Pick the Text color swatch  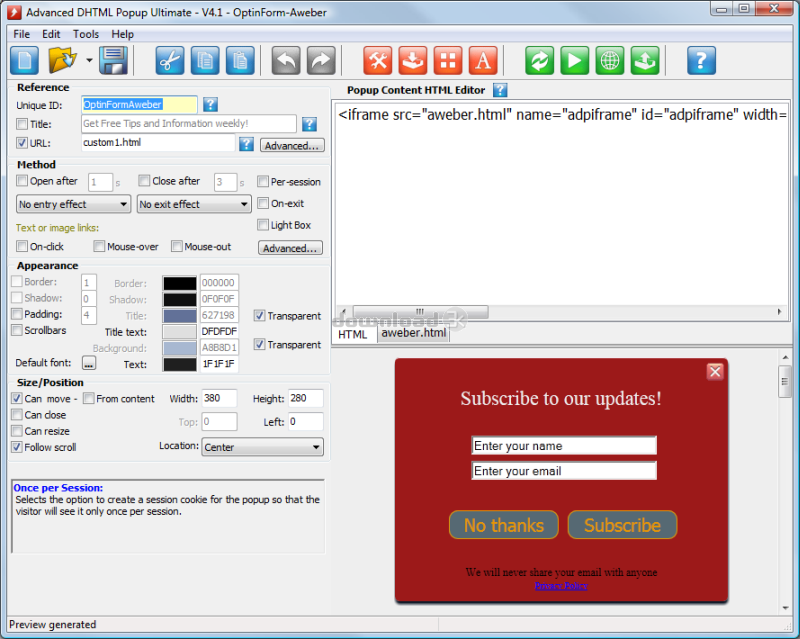coord(180,364)
